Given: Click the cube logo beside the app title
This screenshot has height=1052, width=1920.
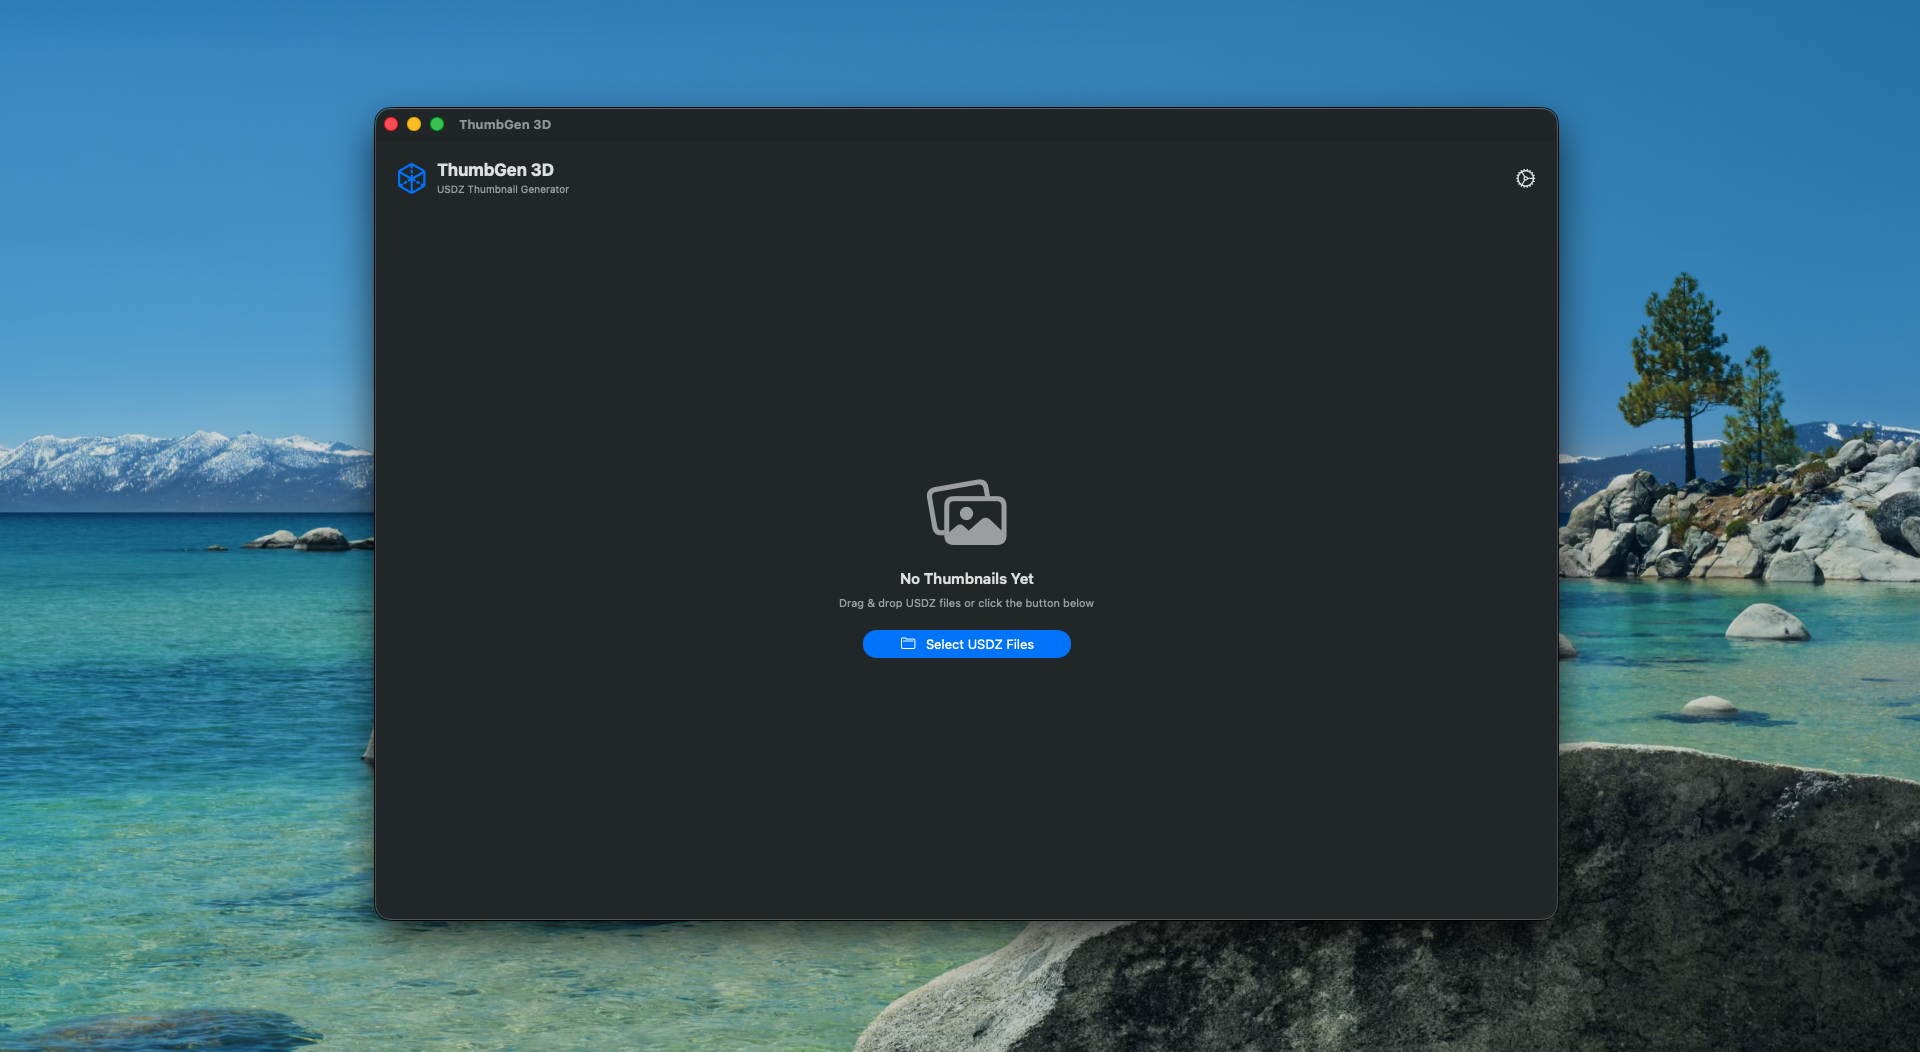Looking at the screenshot, I should tap(411, 177).
